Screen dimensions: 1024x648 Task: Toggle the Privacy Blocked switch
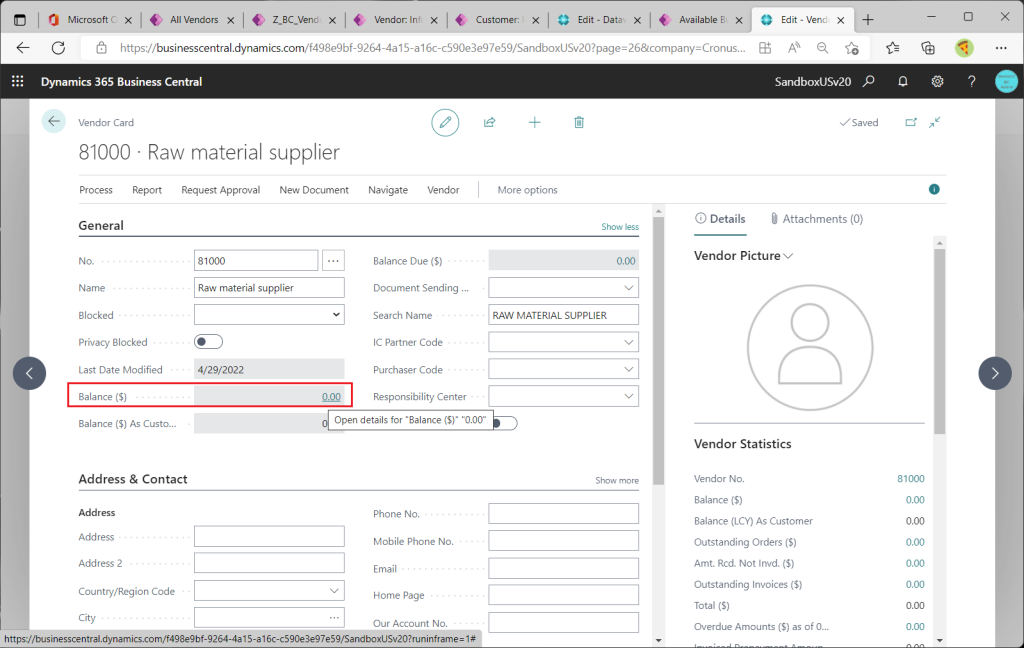208,342
